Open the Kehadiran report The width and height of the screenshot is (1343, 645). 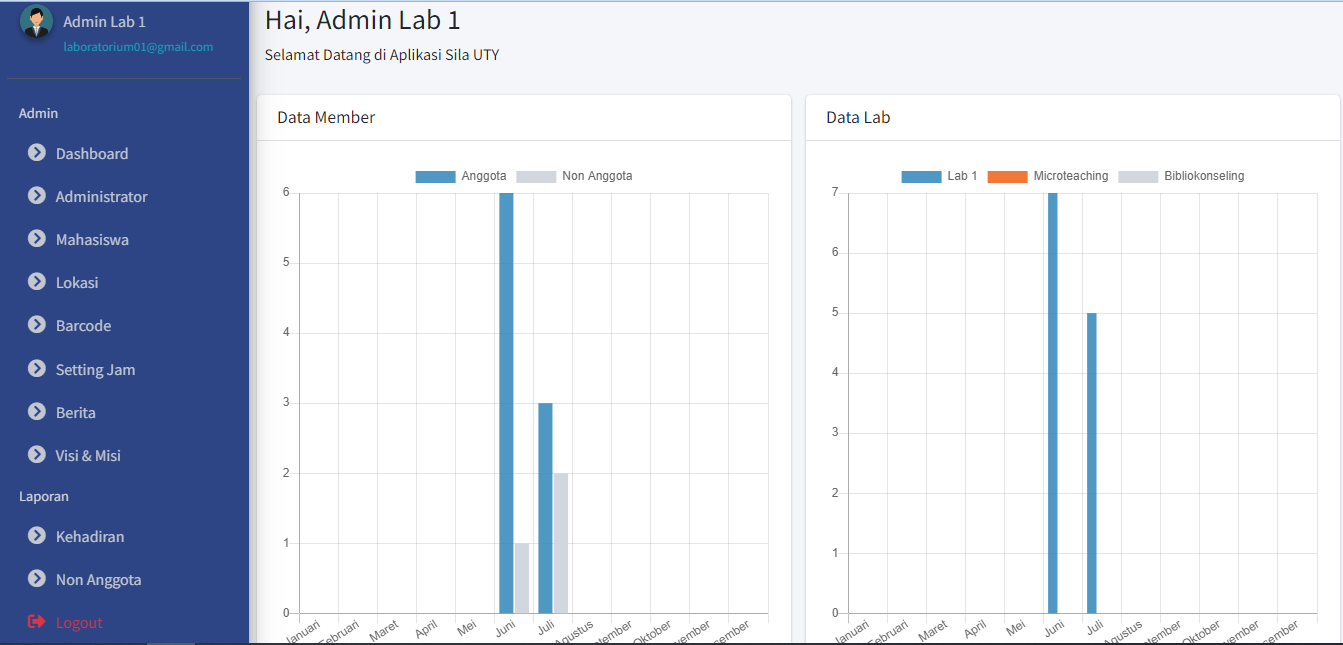[90, 536]
